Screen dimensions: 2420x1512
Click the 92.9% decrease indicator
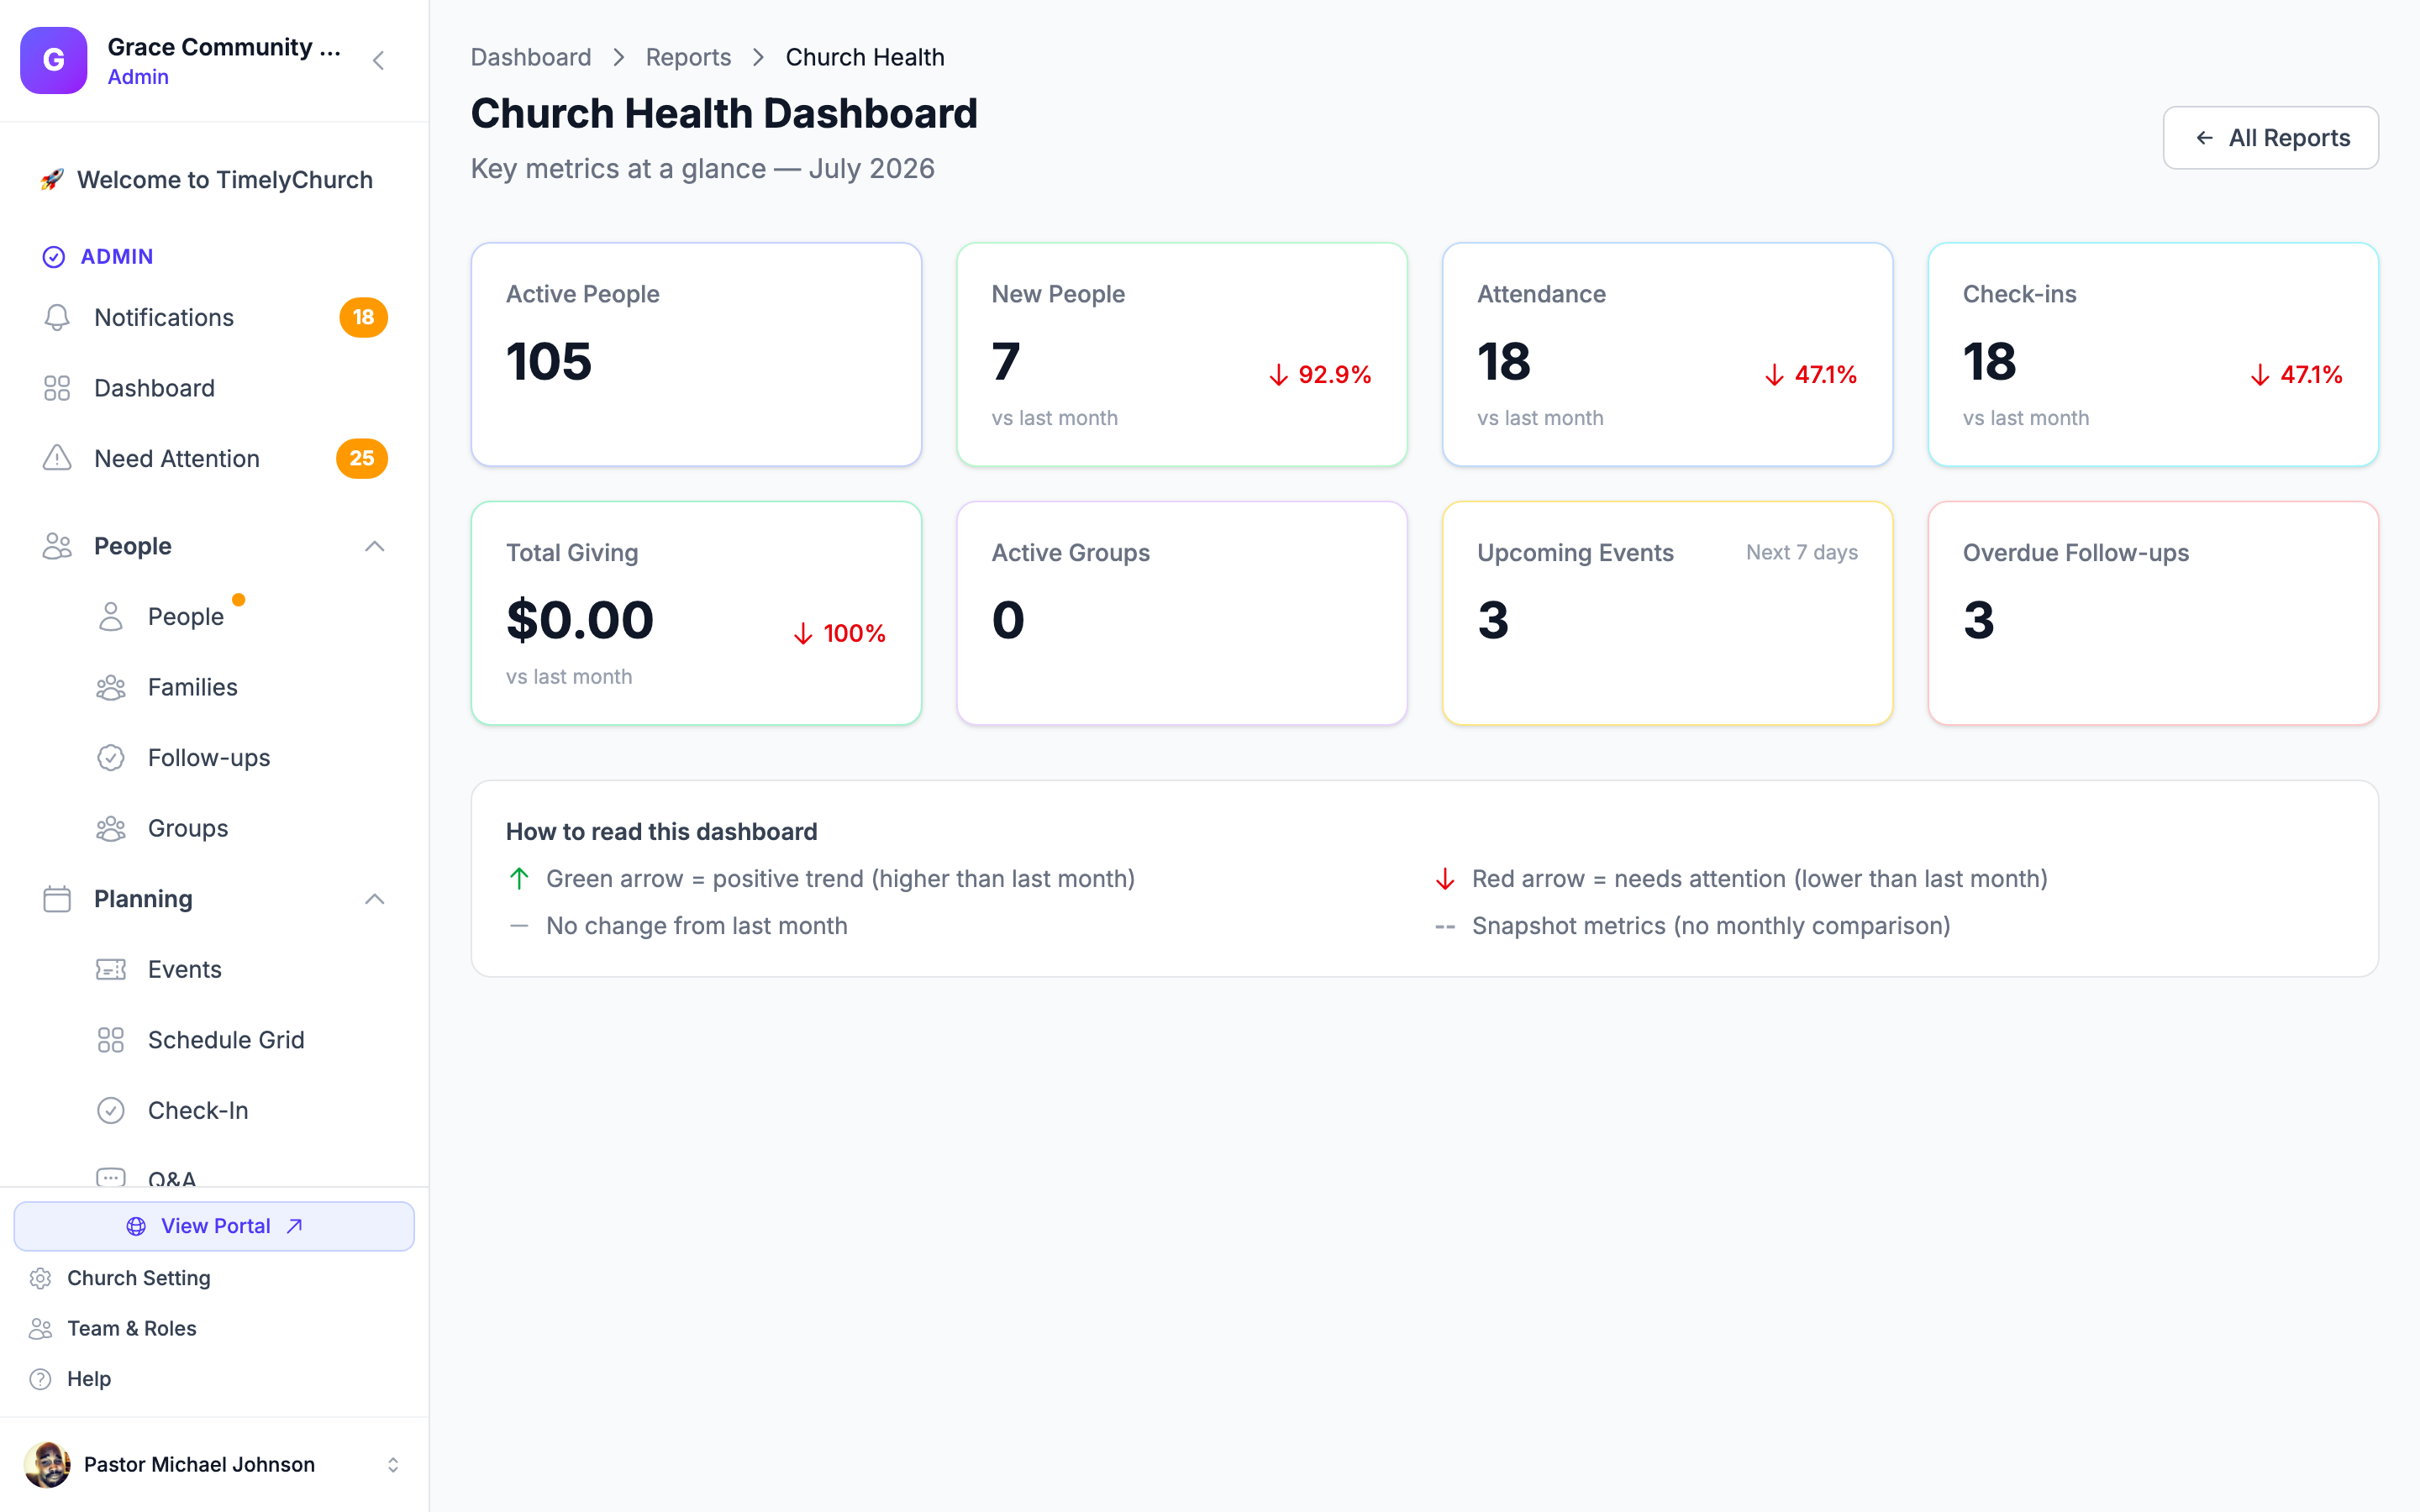pos(1319,375)
